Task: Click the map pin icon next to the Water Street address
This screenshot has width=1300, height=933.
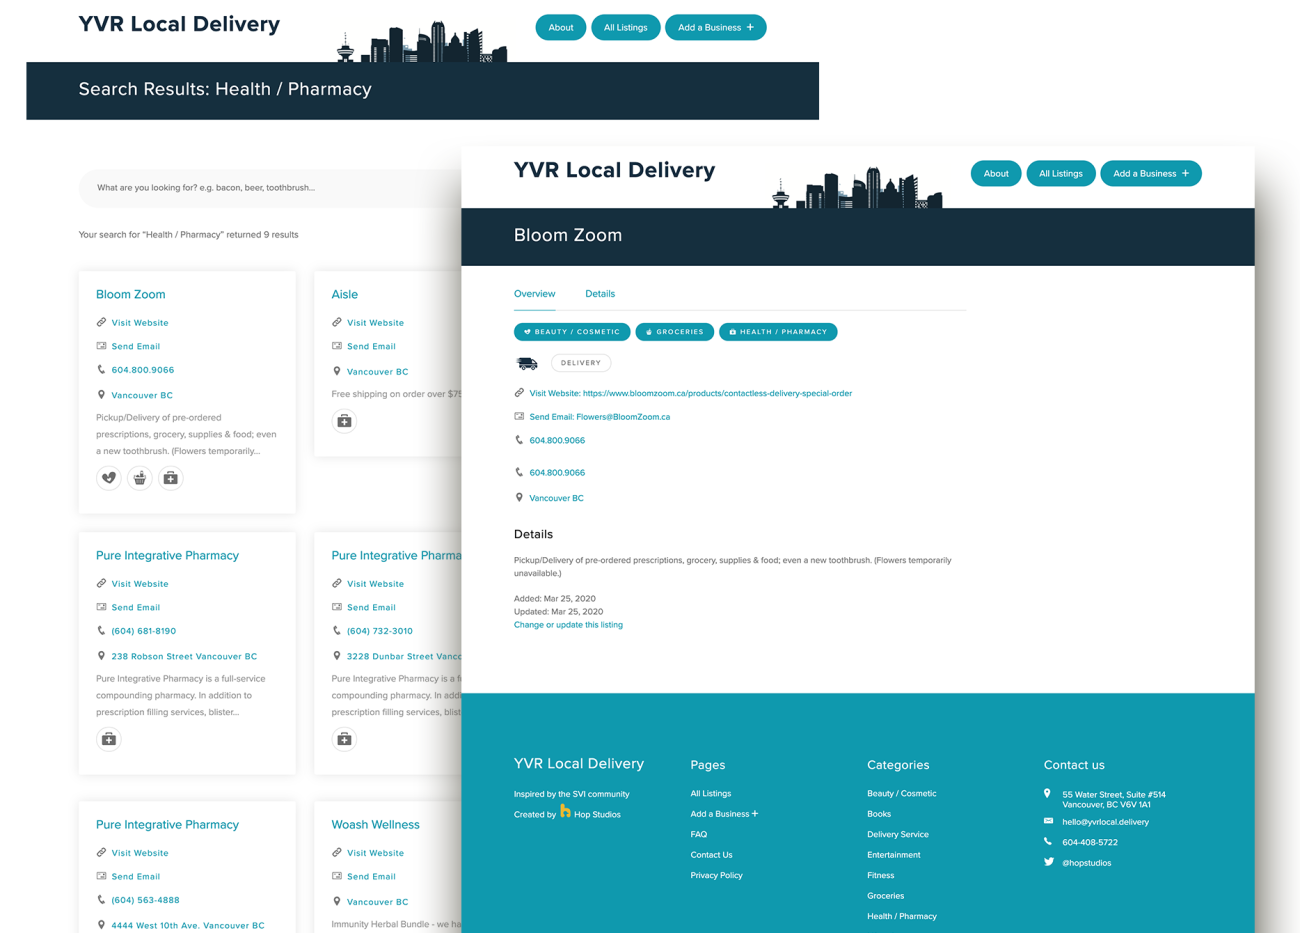Action: pos(1048,793)
